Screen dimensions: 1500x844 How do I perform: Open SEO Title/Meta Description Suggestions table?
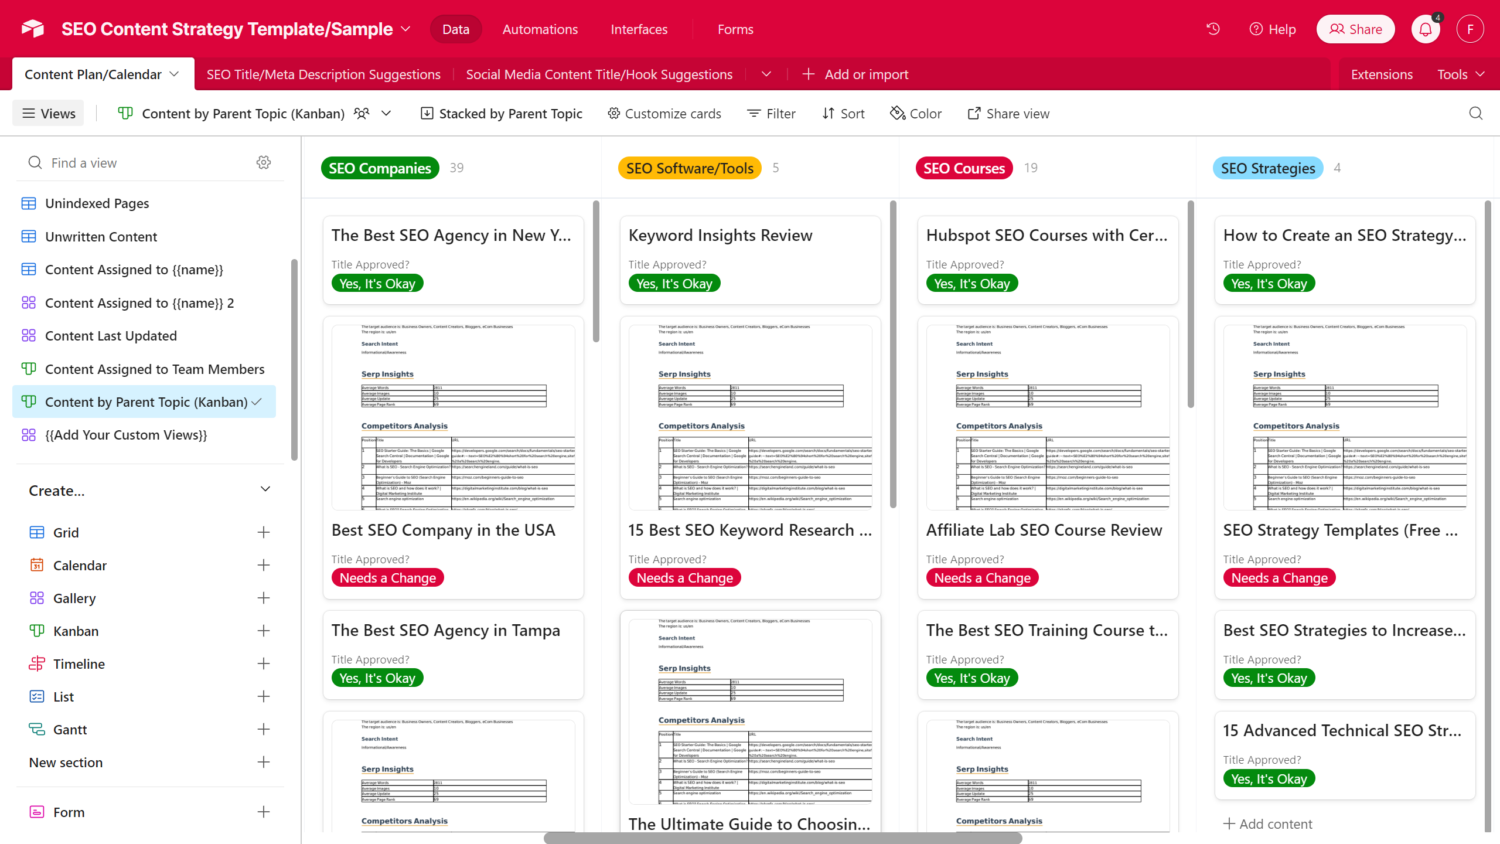click(323, 75)
